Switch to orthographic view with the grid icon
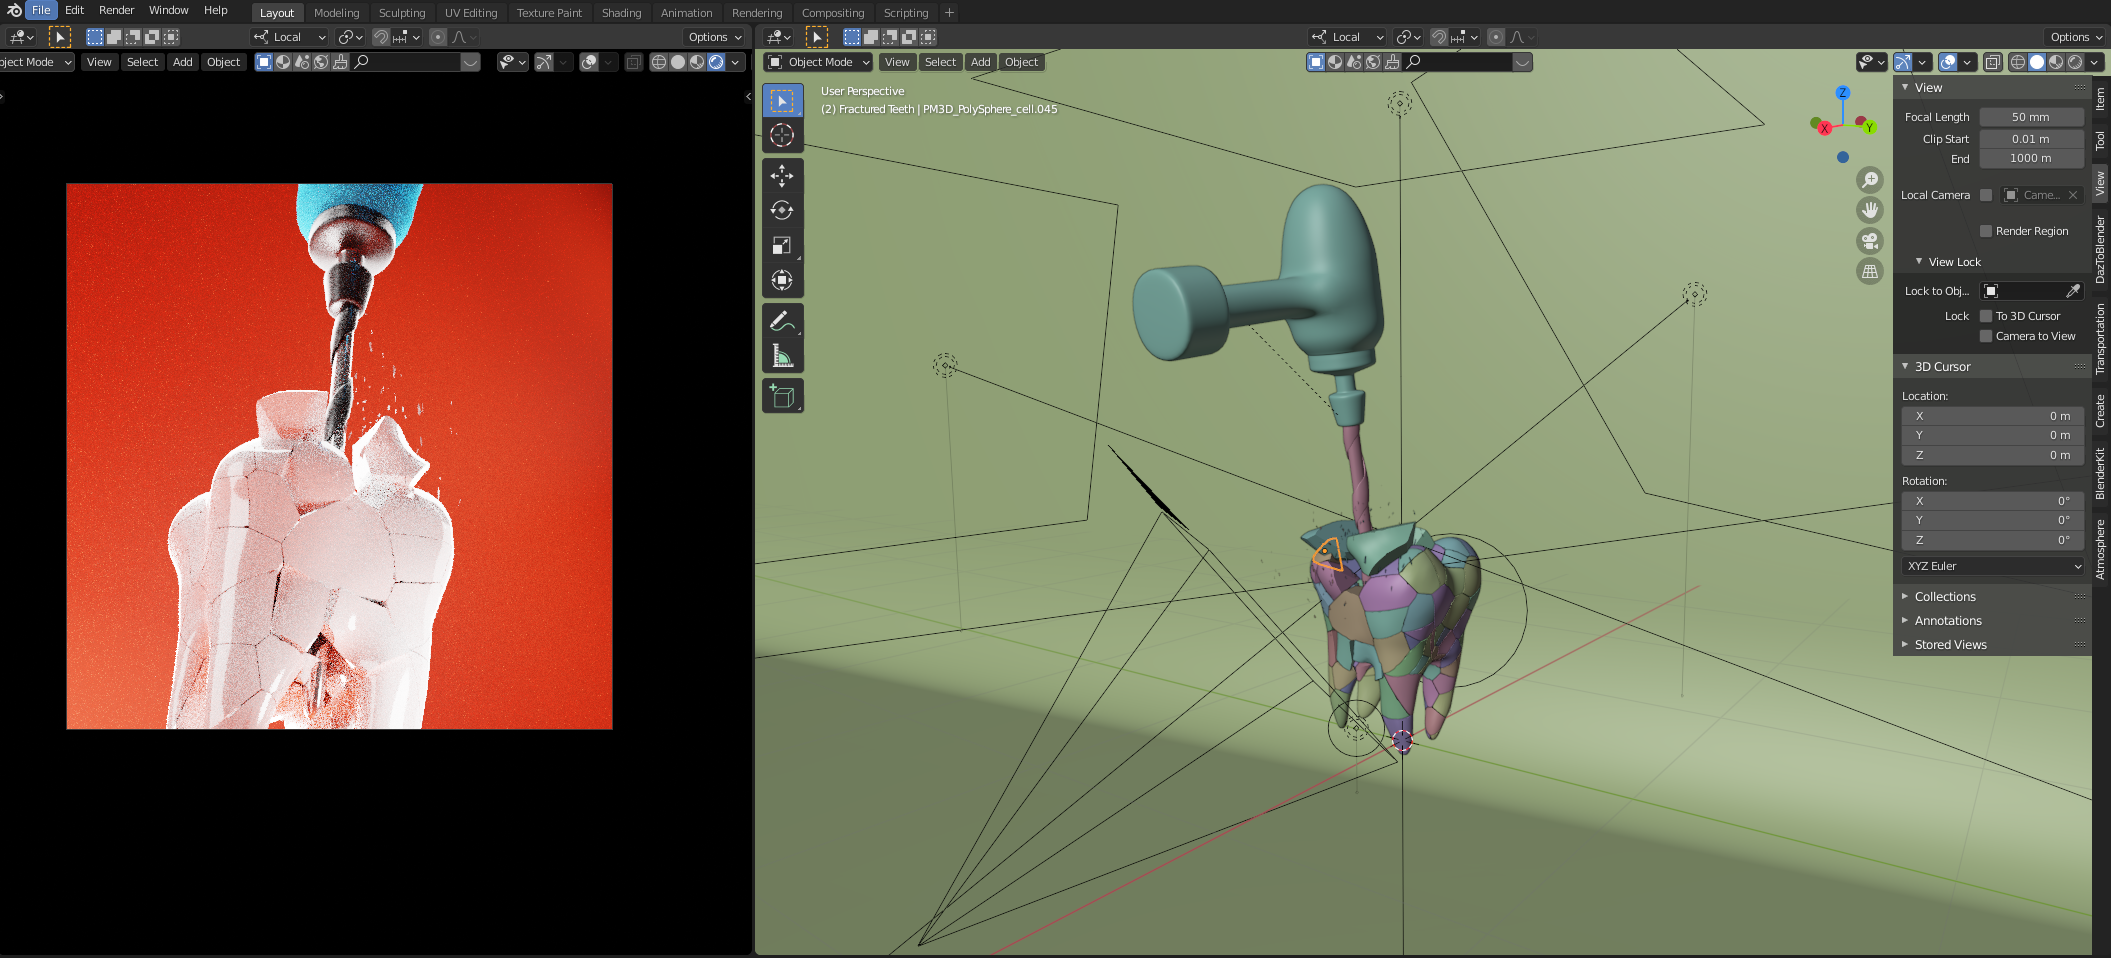The width and height of the screenshot is (2111, 958). [x=1869, y=271]
